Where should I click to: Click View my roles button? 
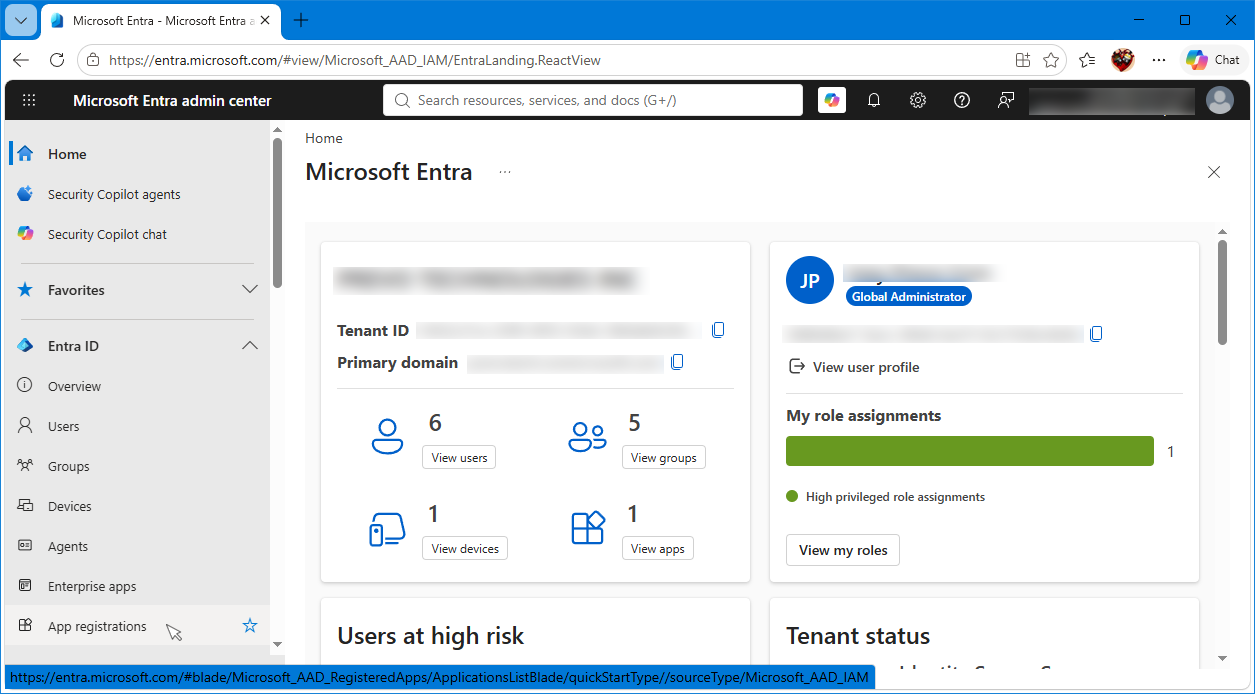pyautogui.click(x=843, y=550)
